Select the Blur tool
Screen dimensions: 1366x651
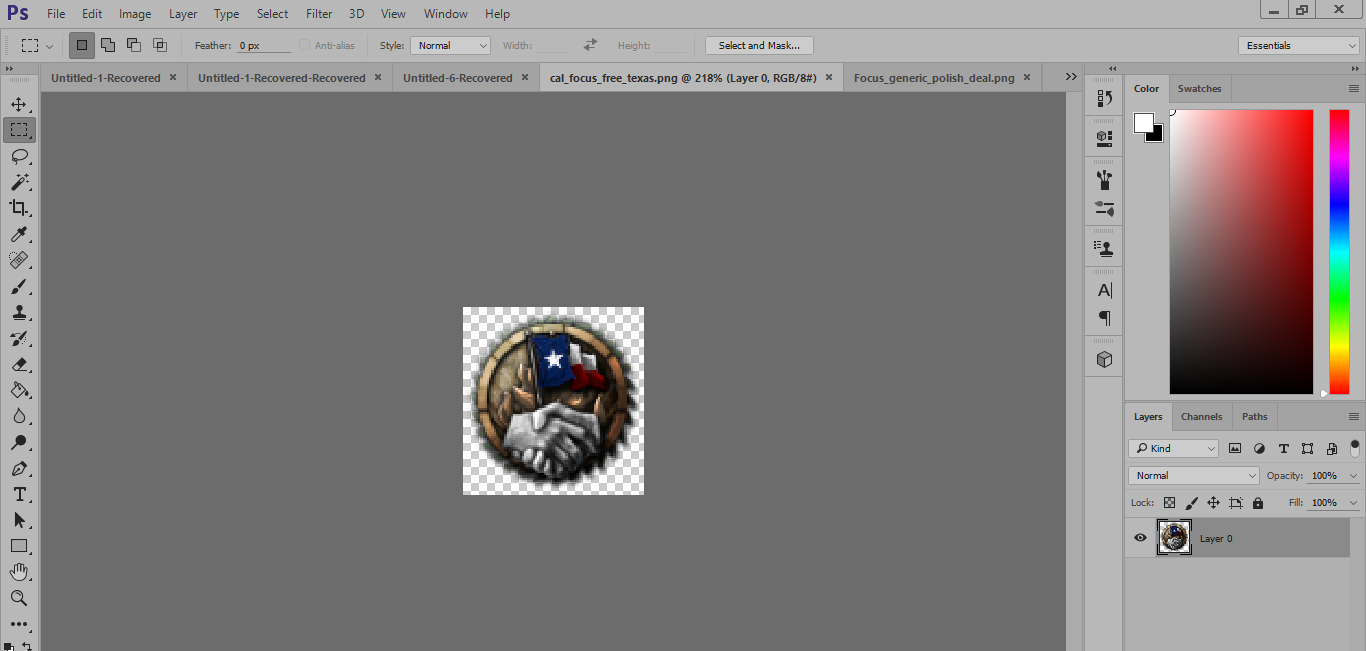click(x=19, y=416)
